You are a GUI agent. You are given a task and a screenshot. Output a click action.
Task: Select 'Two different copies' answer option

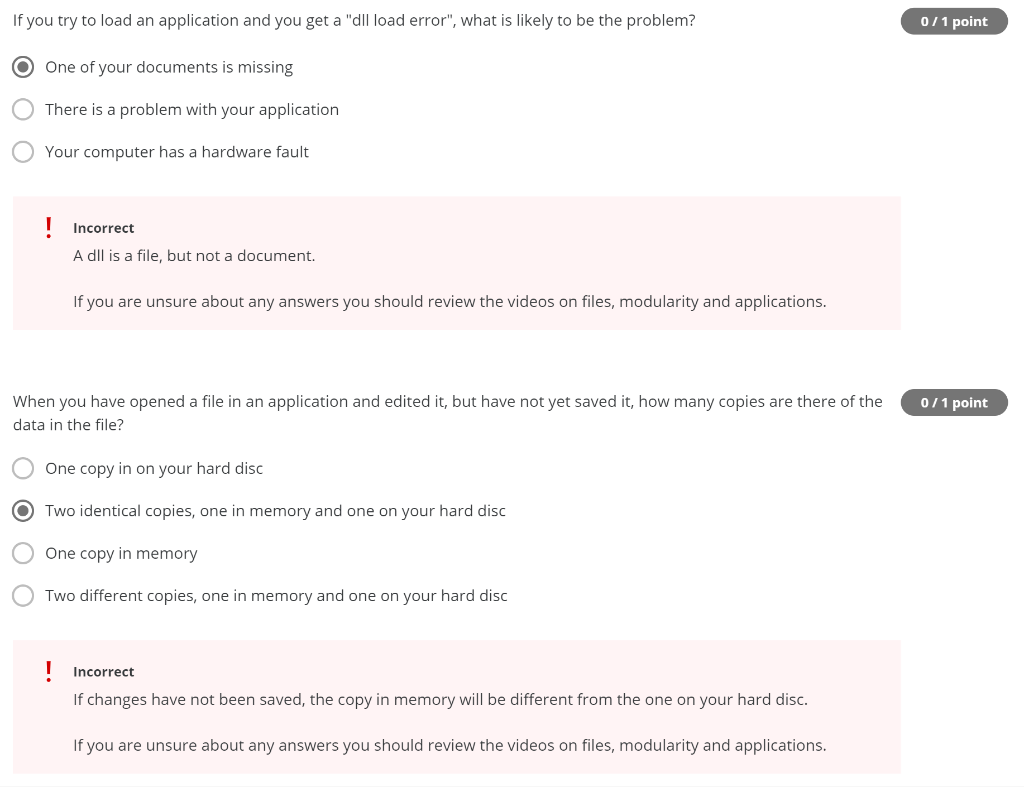click(23, 595)
